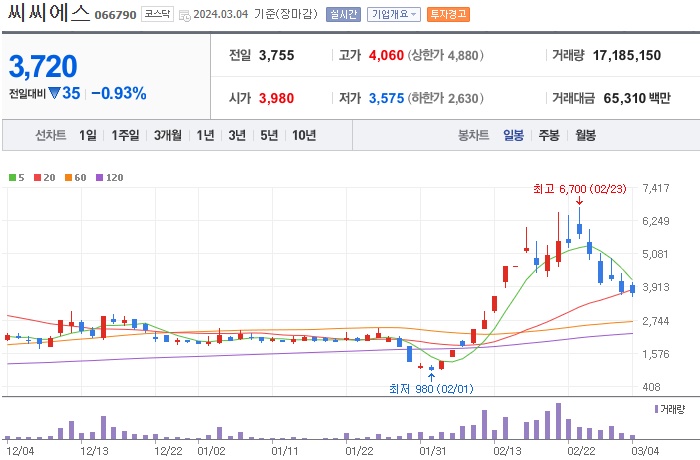The image size is (700, 460).
Task: Click the 02/13 date axis label
Action: tap(508, 451)
